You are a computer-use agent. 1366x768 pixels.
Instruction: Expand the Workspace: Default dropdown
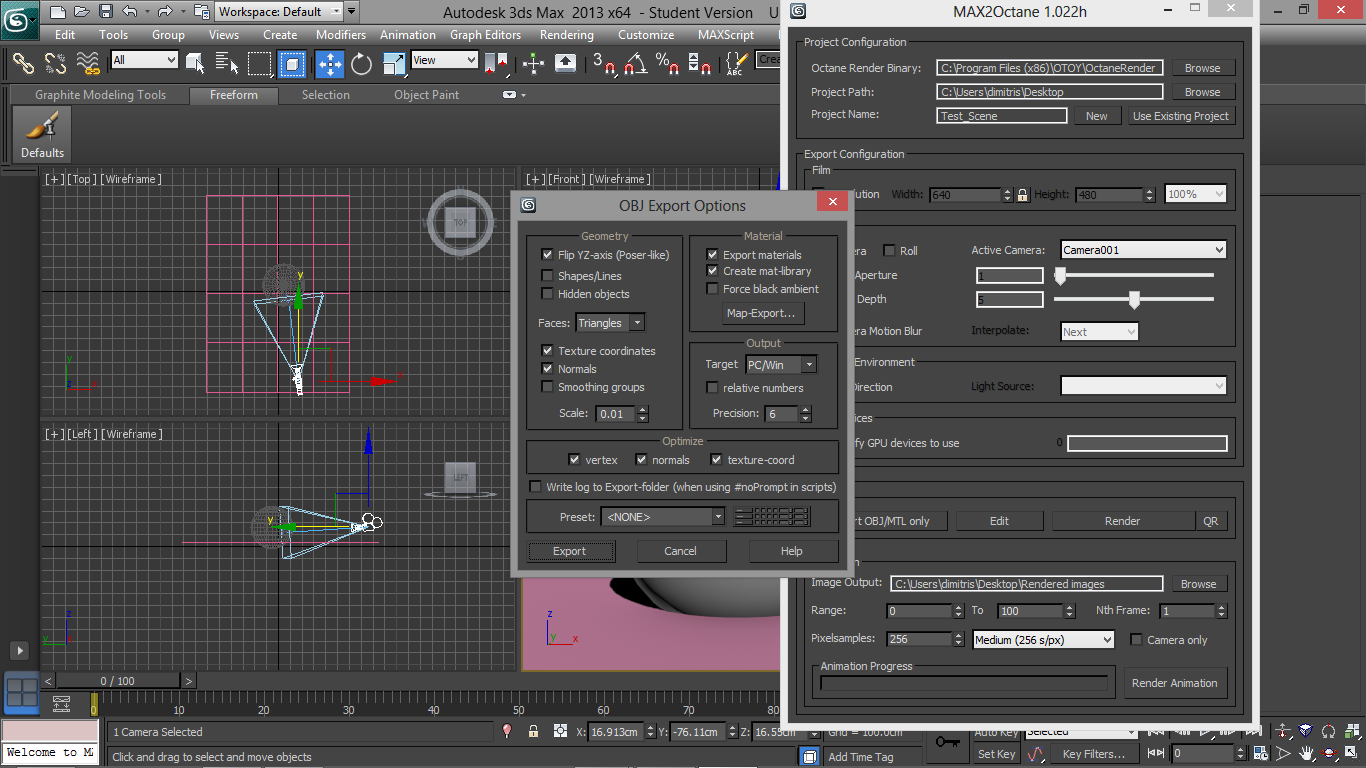tap(279, 12)
